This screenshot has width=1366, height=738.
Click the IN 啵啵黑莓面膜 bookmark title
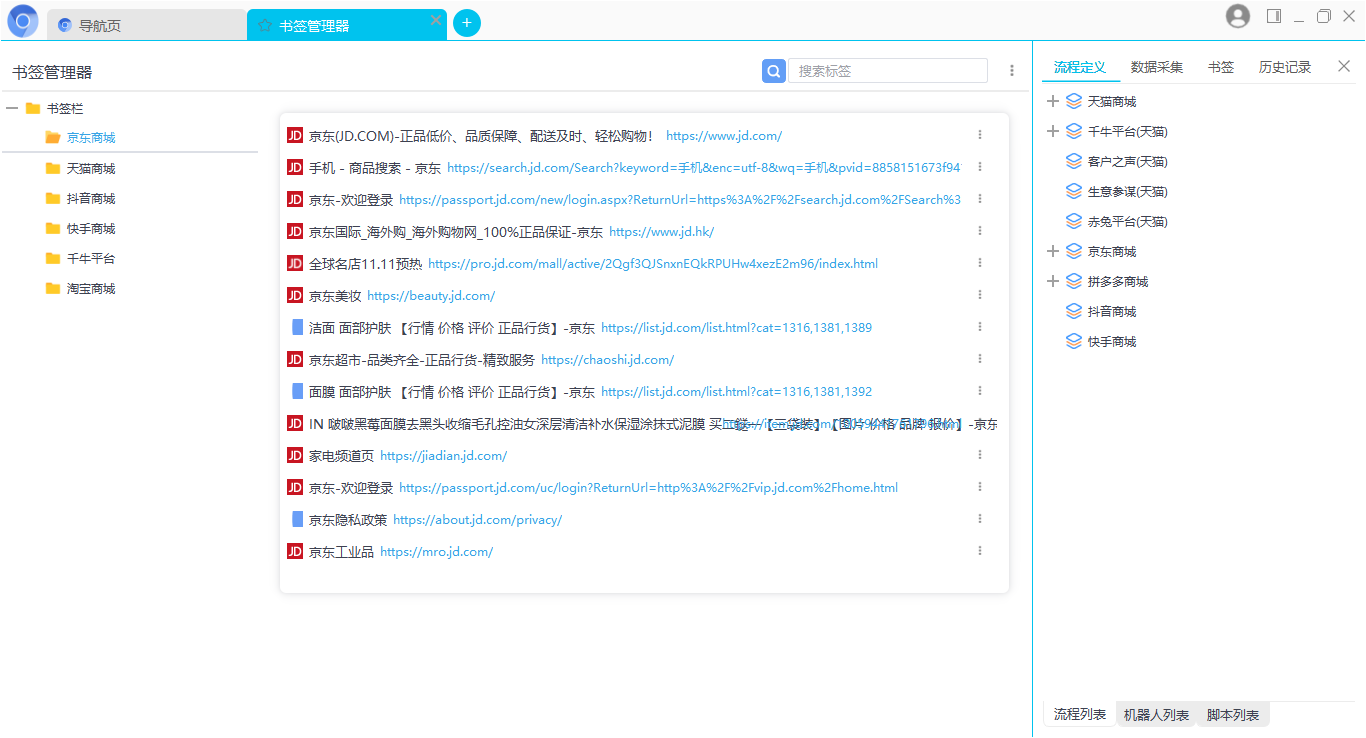[653, 424]
